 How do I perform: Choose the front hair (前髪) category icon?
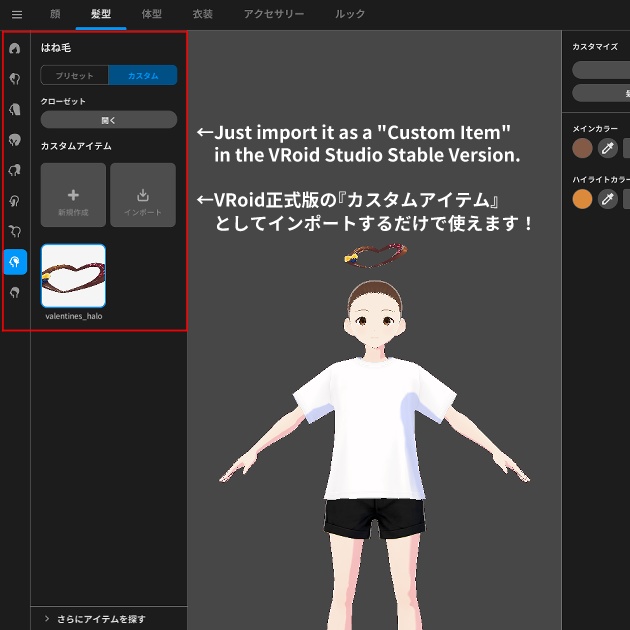click(x=15, y=79)
